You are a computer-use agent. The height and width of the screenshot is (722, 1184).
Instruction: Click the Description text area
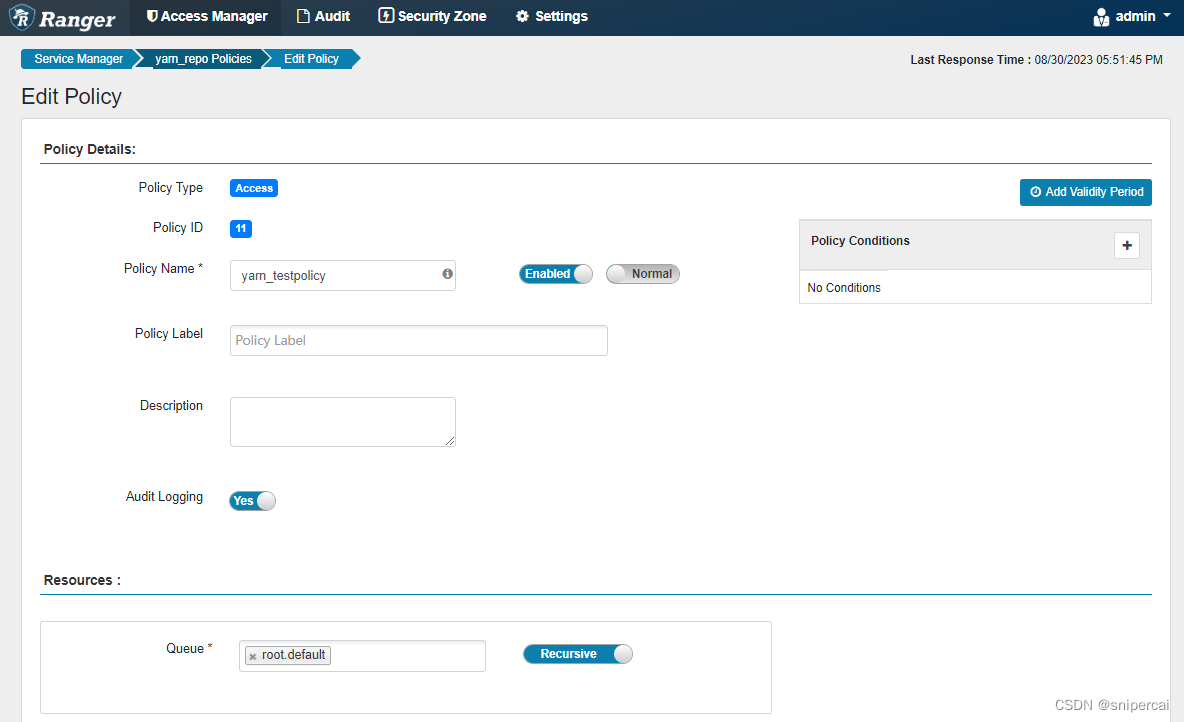[x=342, y=421]
